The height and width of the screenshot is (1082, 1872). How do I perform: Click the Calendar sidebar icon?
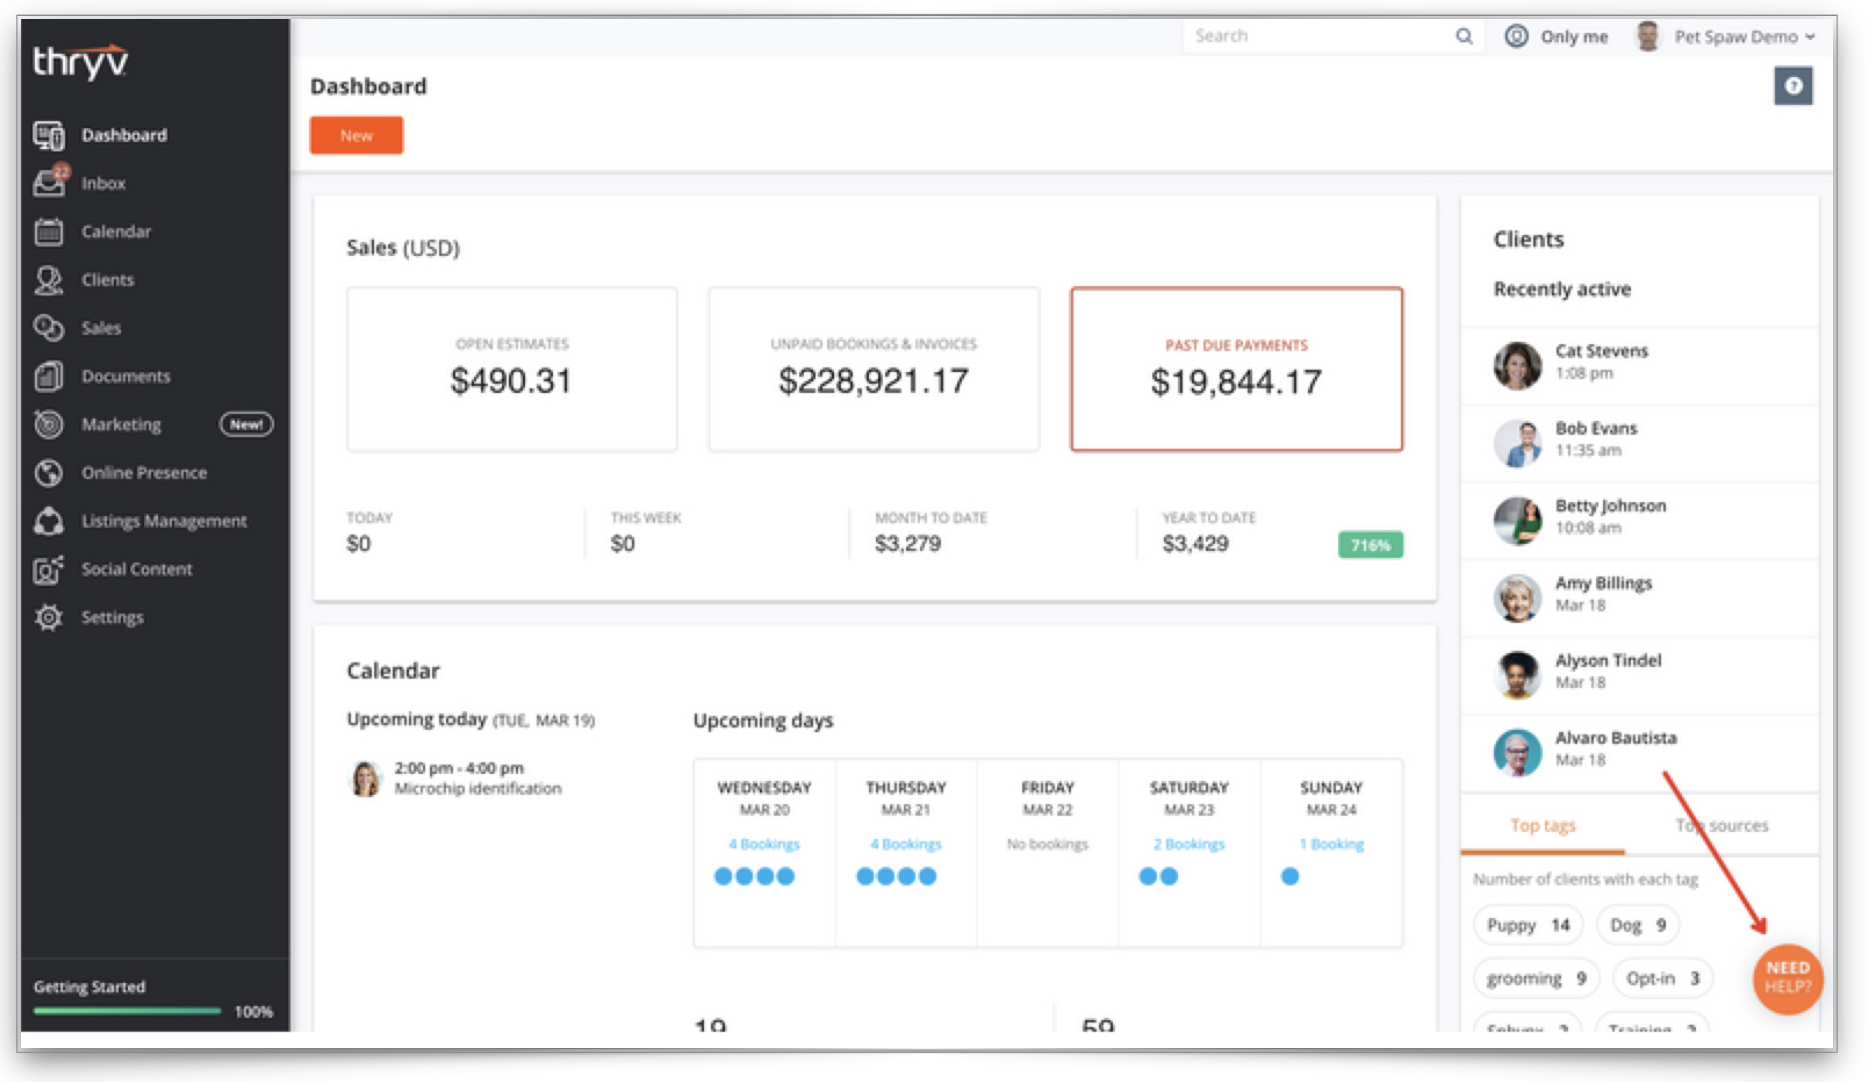coord(49,231)
